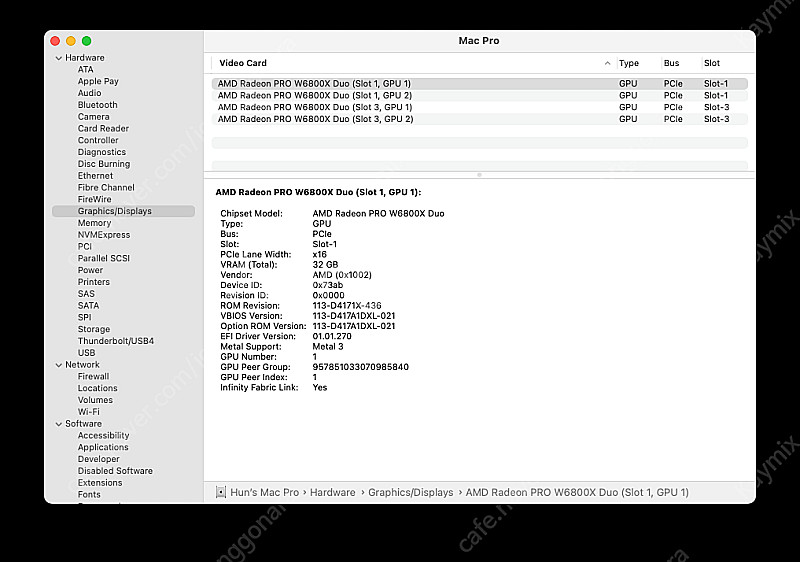Select Ethernet in the sidebar
Image resolution: width=800 pixels, height=562 pixels.
[95, 175]
